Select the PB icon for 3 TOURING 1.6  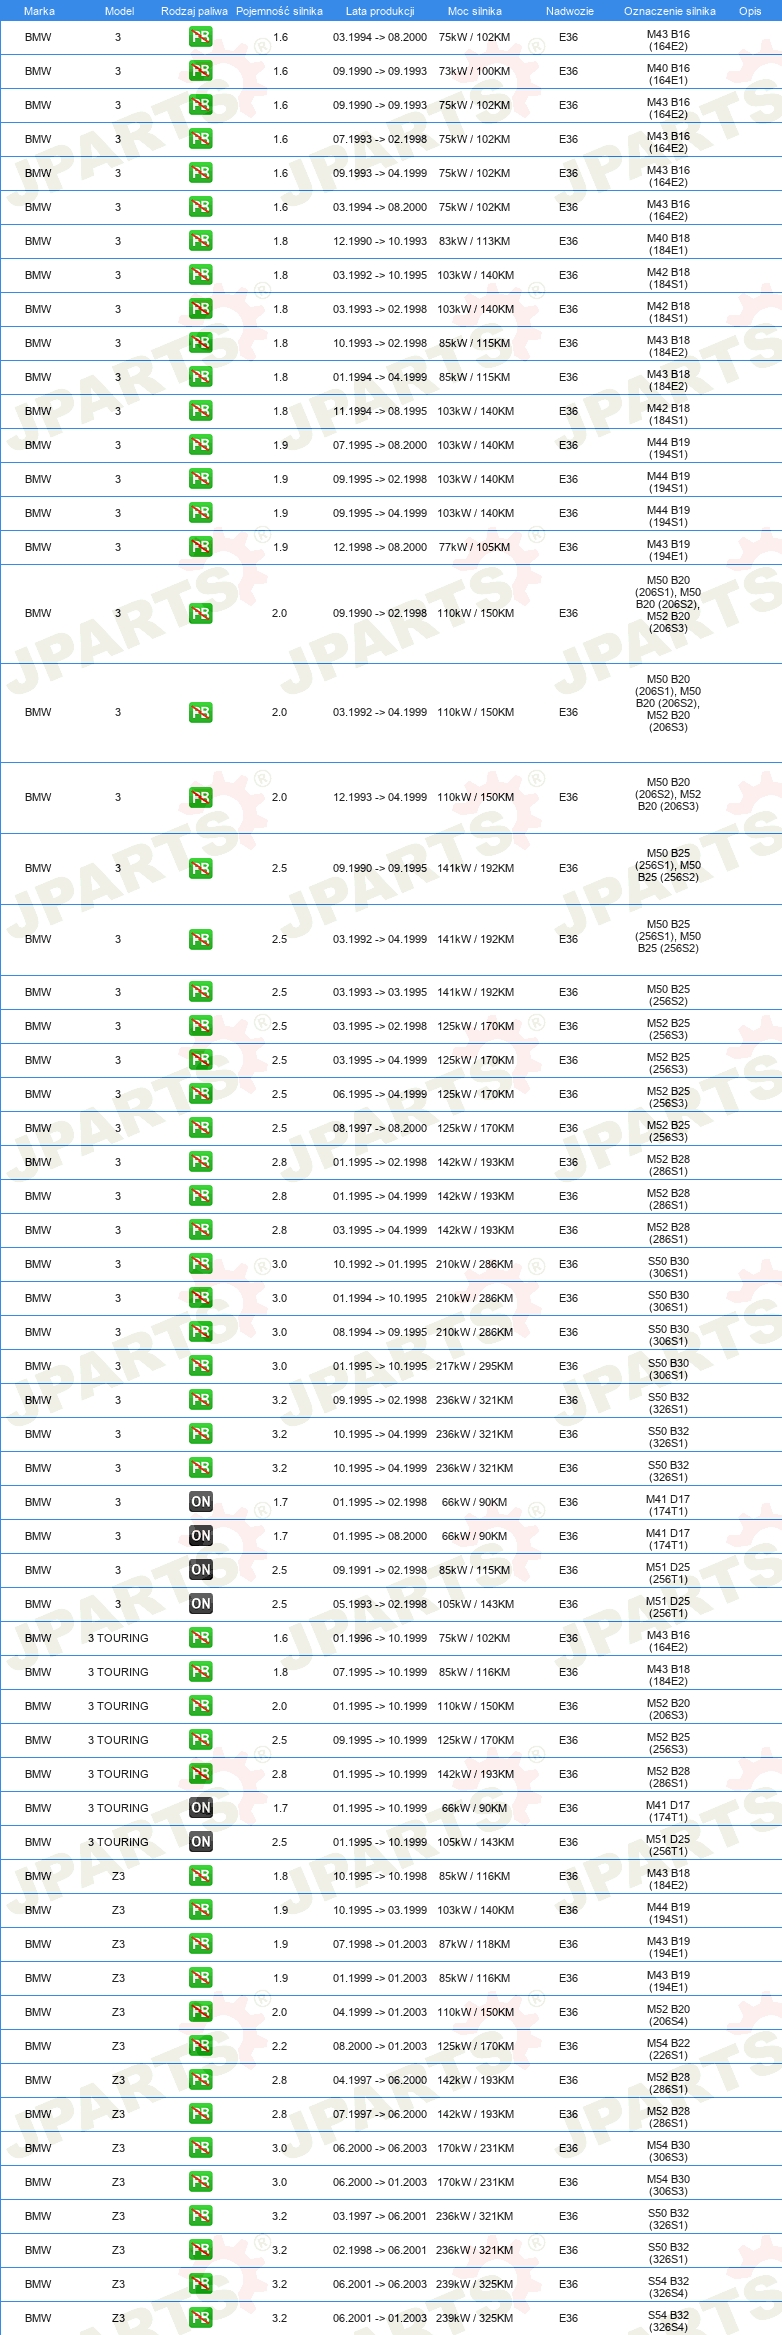click(200, 1638)
